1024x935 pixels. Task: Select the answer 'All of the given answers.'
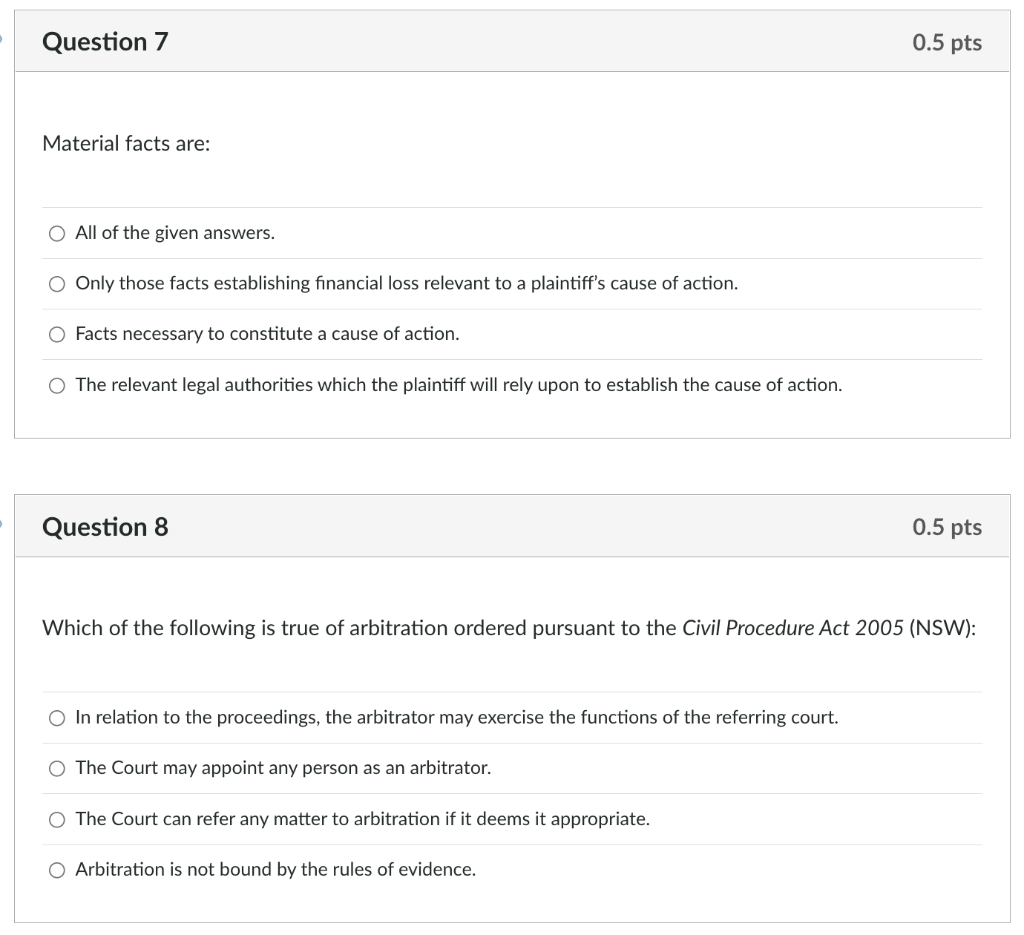tap(57, 233)
